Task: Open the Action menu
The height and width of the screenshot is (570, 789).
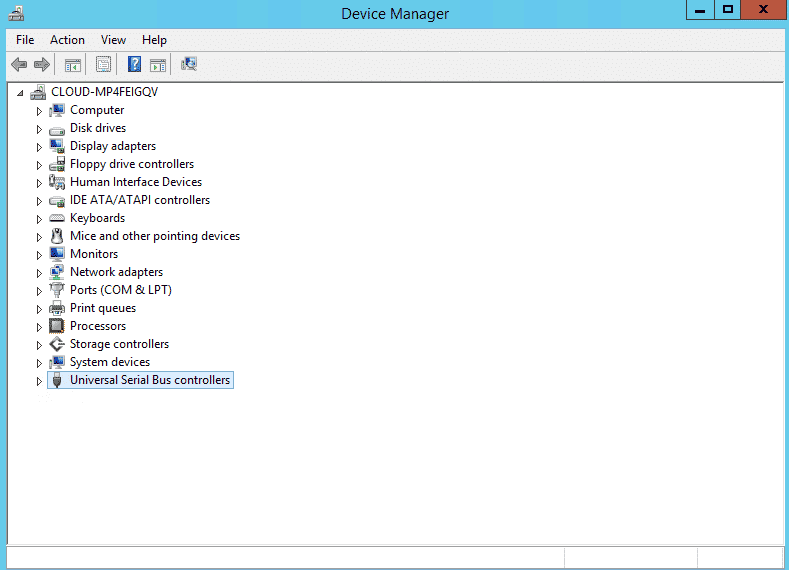Action: 67,40
